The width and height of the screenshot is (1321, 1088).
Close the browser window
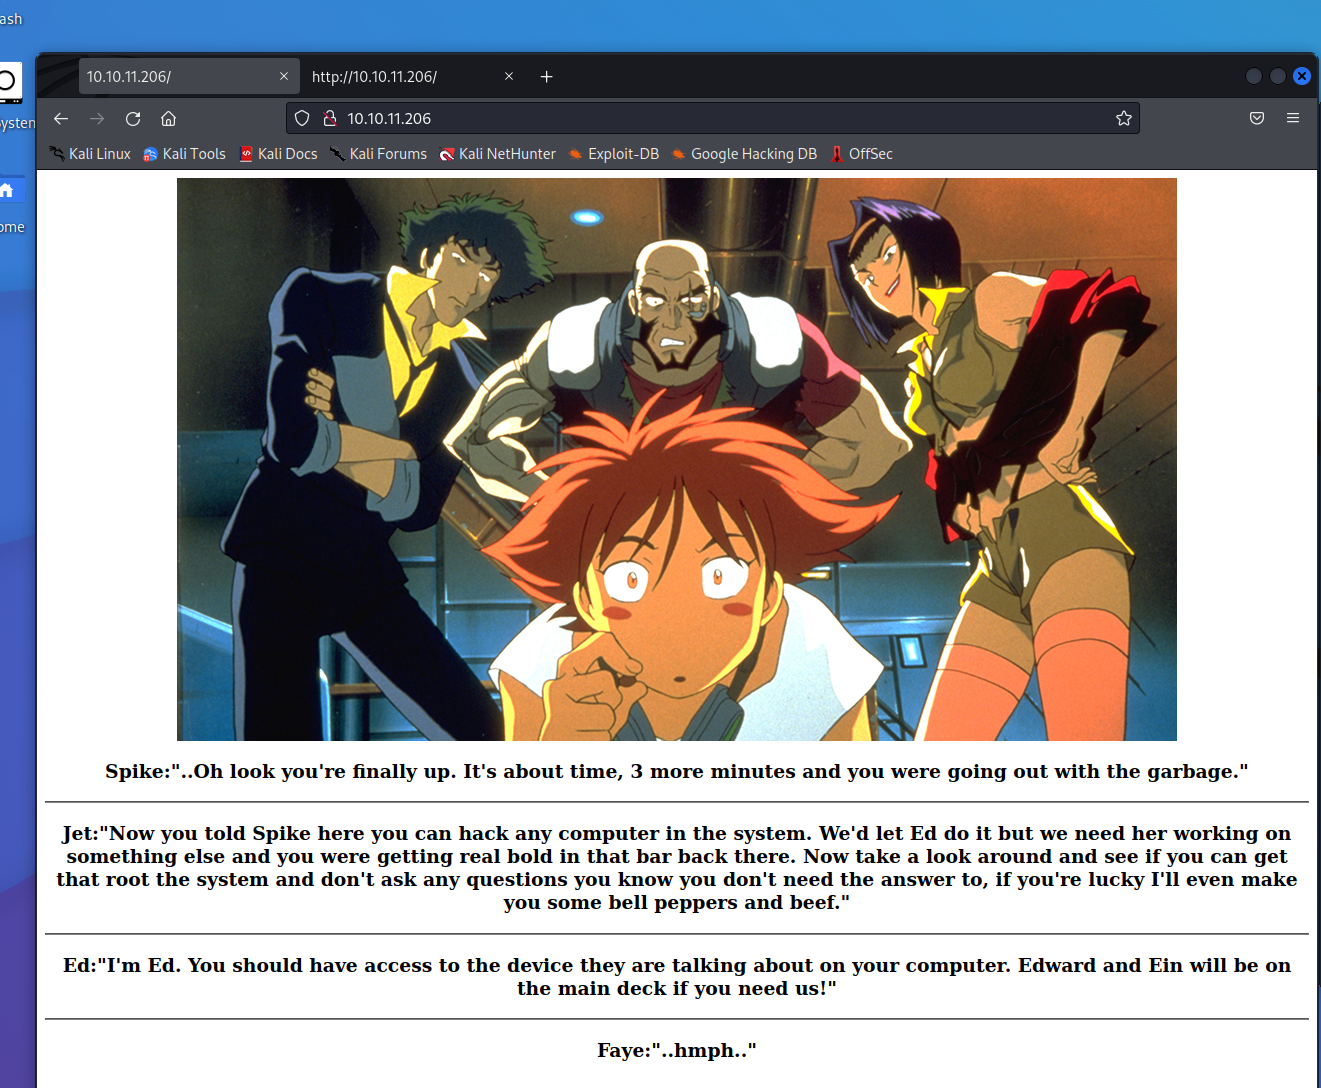pyautogui.click(x=1302, y=76)
